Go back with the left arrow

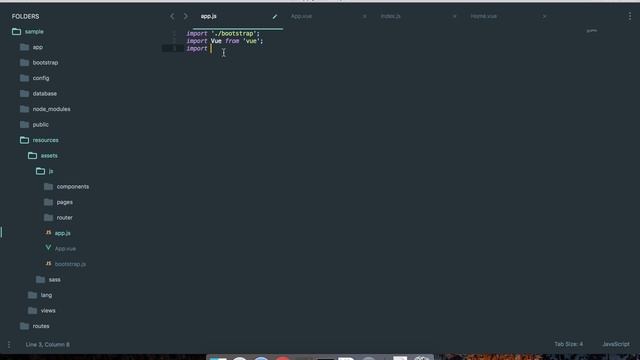[172, 16]
